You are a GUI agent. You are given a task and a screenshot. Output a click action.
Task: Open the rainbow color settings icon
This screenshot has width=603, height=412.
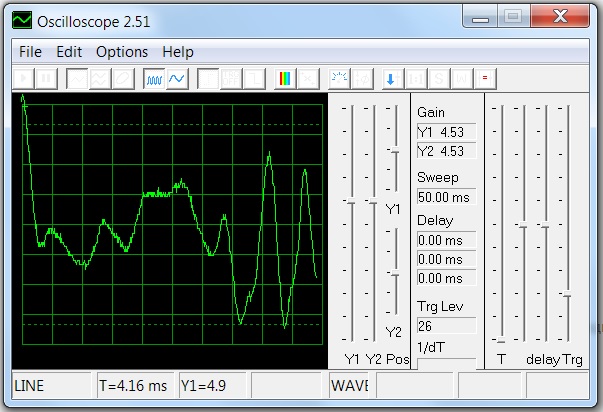click(285, 78)
